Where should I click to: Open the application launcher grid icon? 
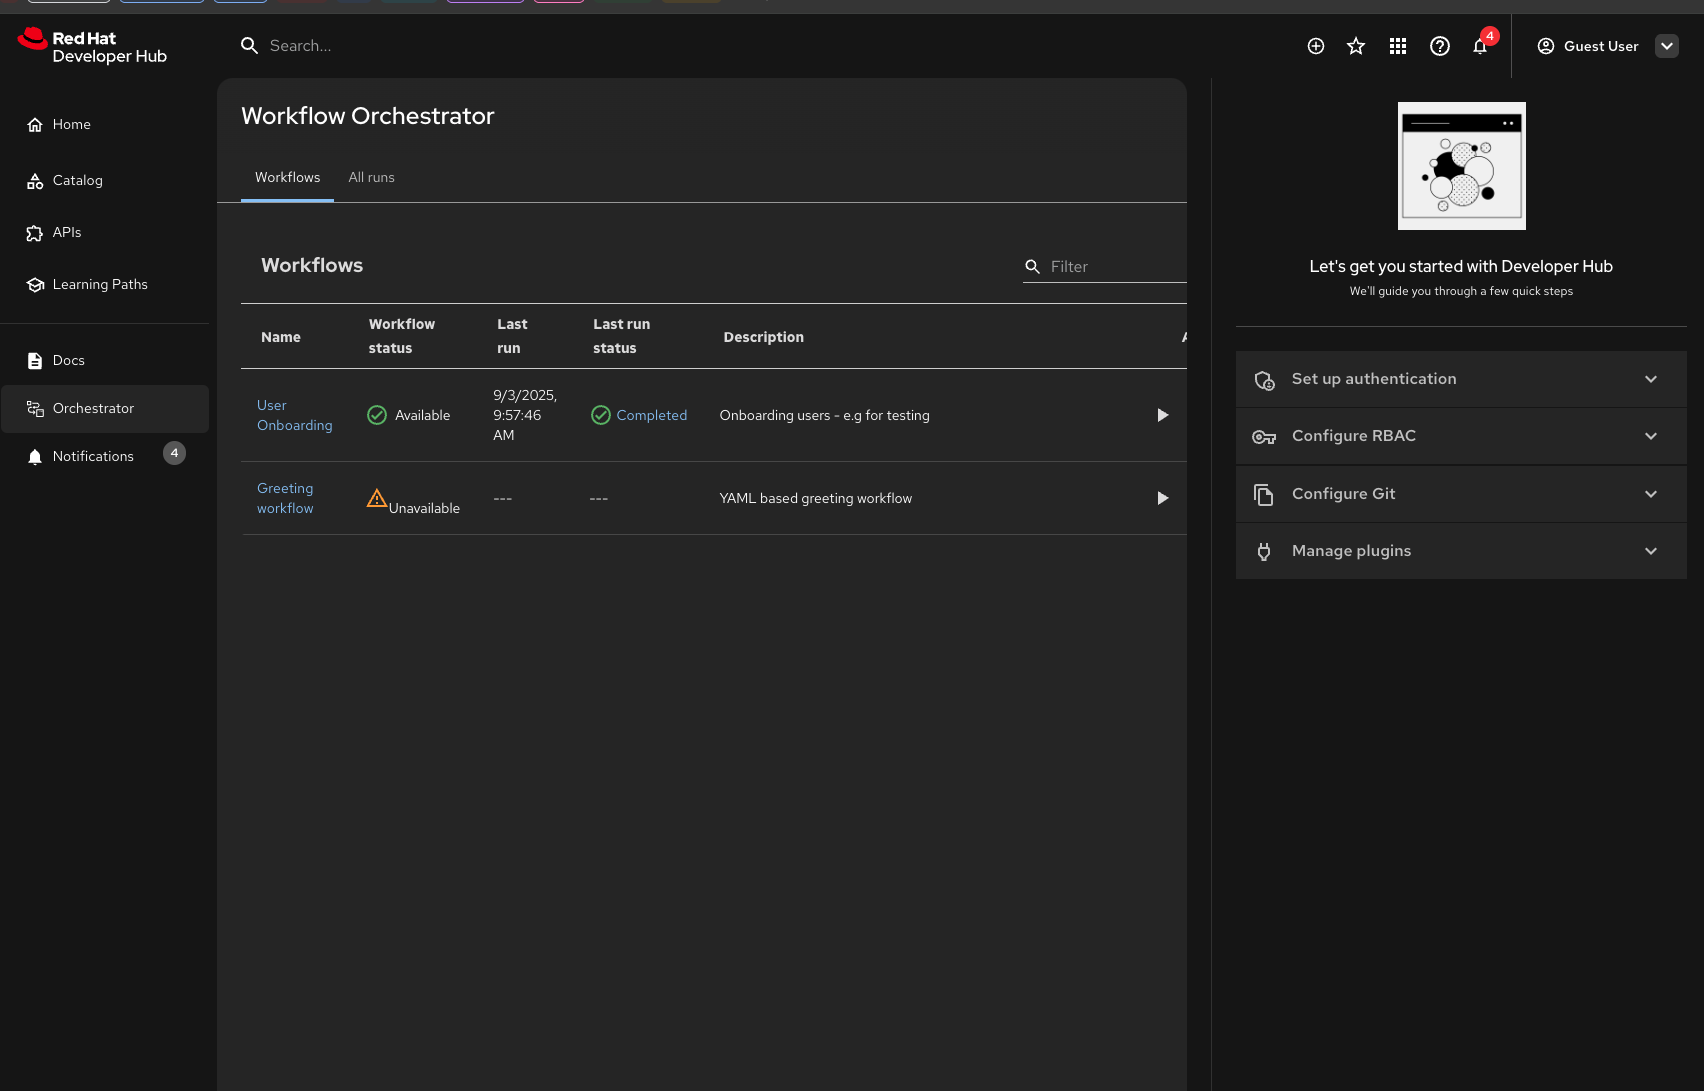tap(1398, 46)
